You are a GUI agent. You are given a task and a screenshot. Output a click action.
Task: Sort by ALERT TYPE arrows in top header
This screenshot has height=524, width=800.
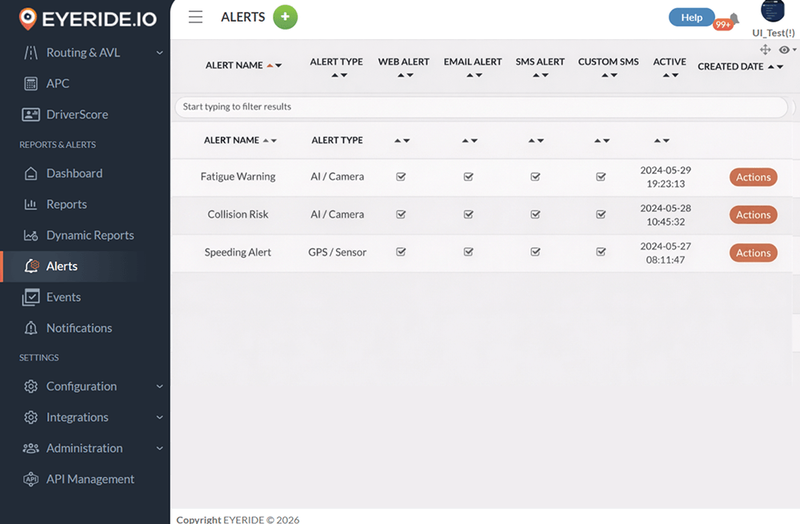pos(339,76)
